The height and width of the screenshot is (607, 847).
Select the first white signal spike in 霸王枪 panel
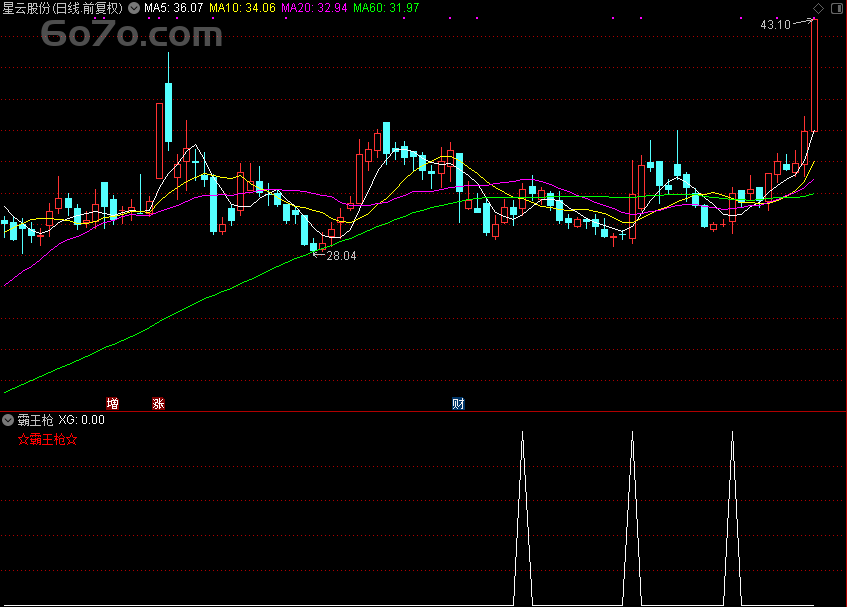click(522, 518)
